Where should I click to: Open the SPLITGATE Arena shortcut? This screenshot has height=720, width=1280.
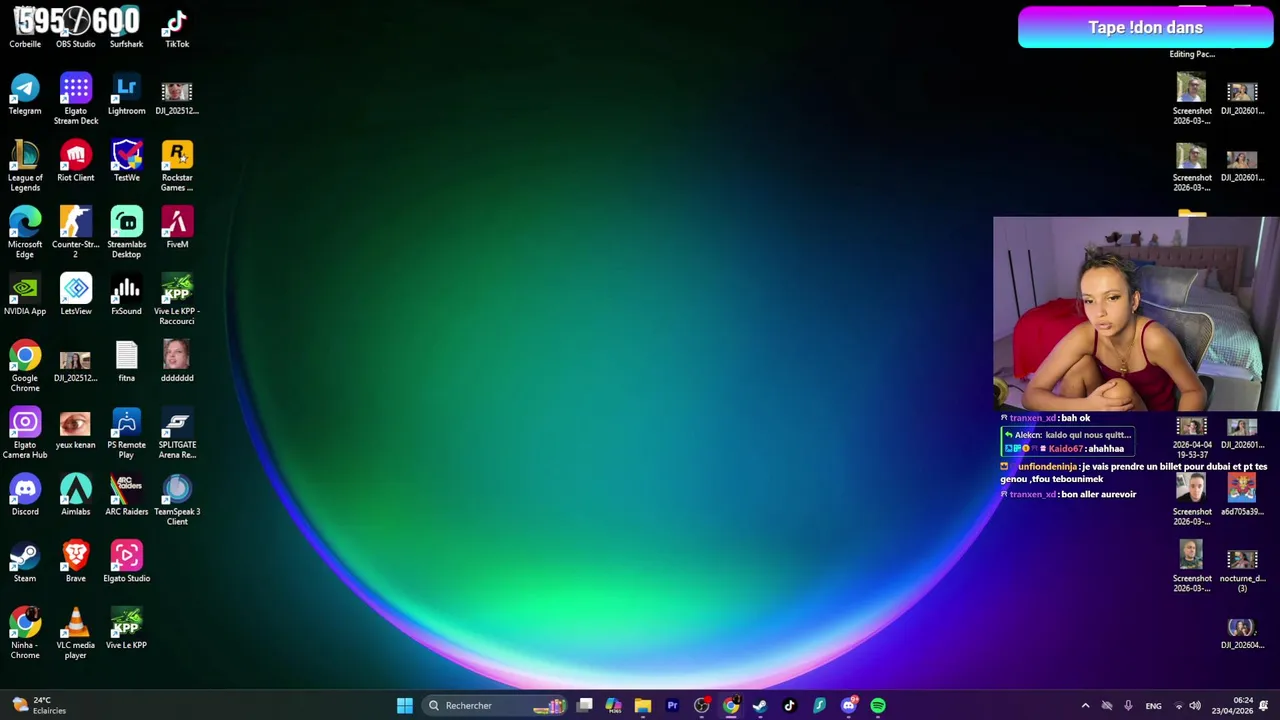[177, 434]
